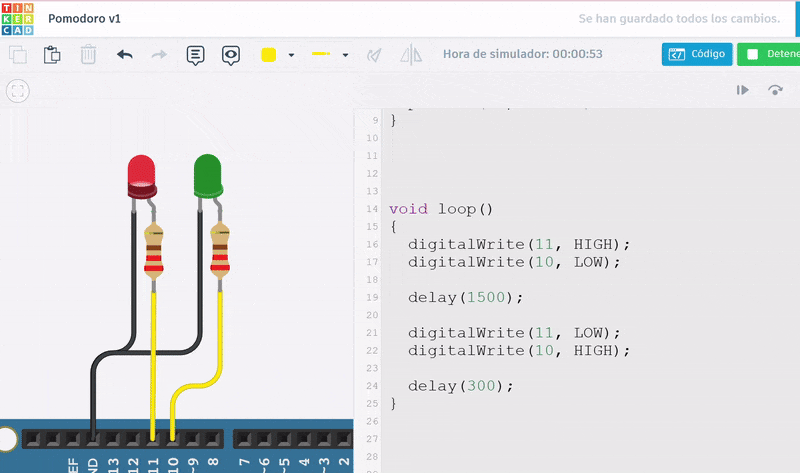
Task: Click the yellow wire color swatch
Action: pos(268,55)
